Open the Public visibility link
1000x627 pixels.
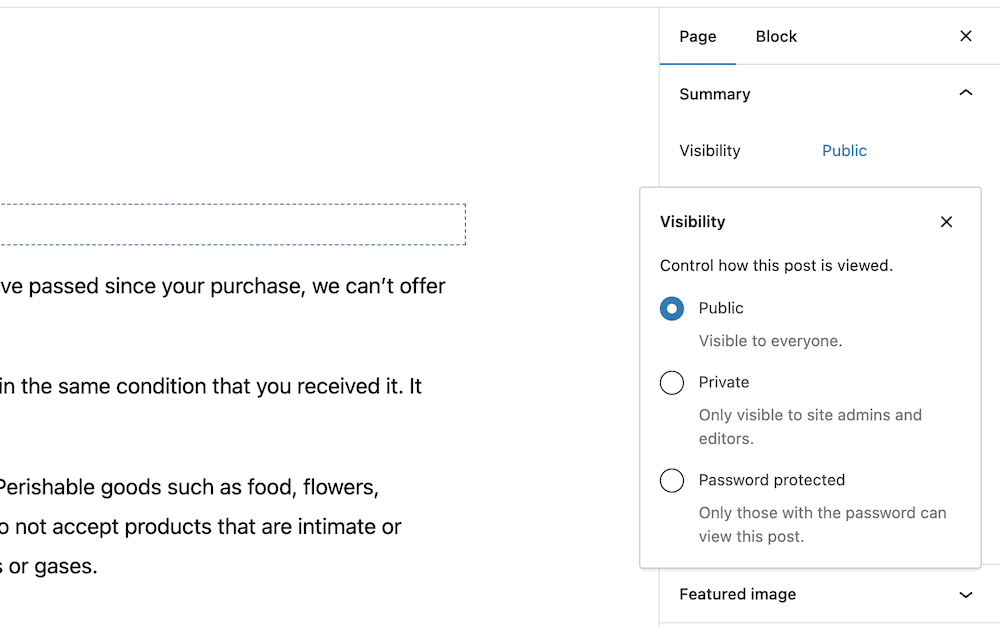click(844, 151)
